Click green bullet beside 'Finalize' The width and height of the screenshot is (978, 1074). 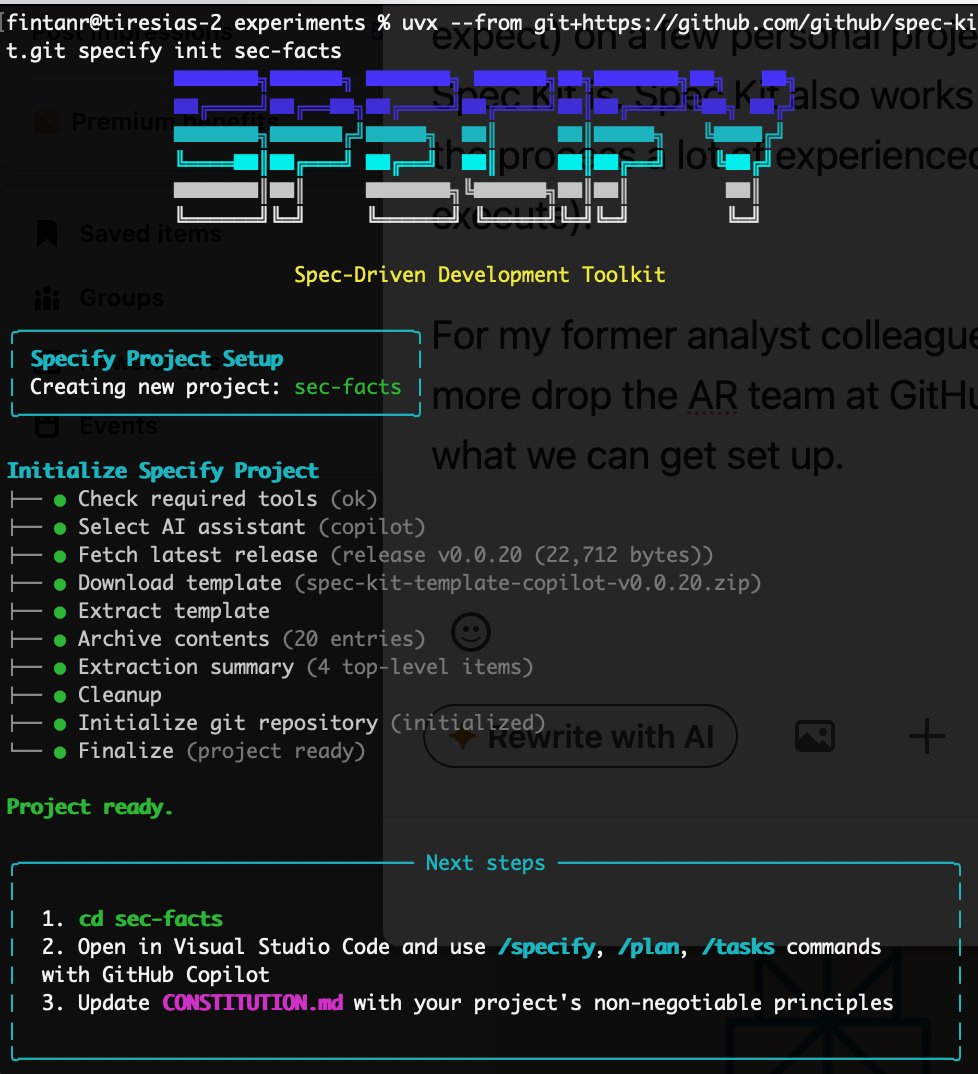(x=60, y=752)
